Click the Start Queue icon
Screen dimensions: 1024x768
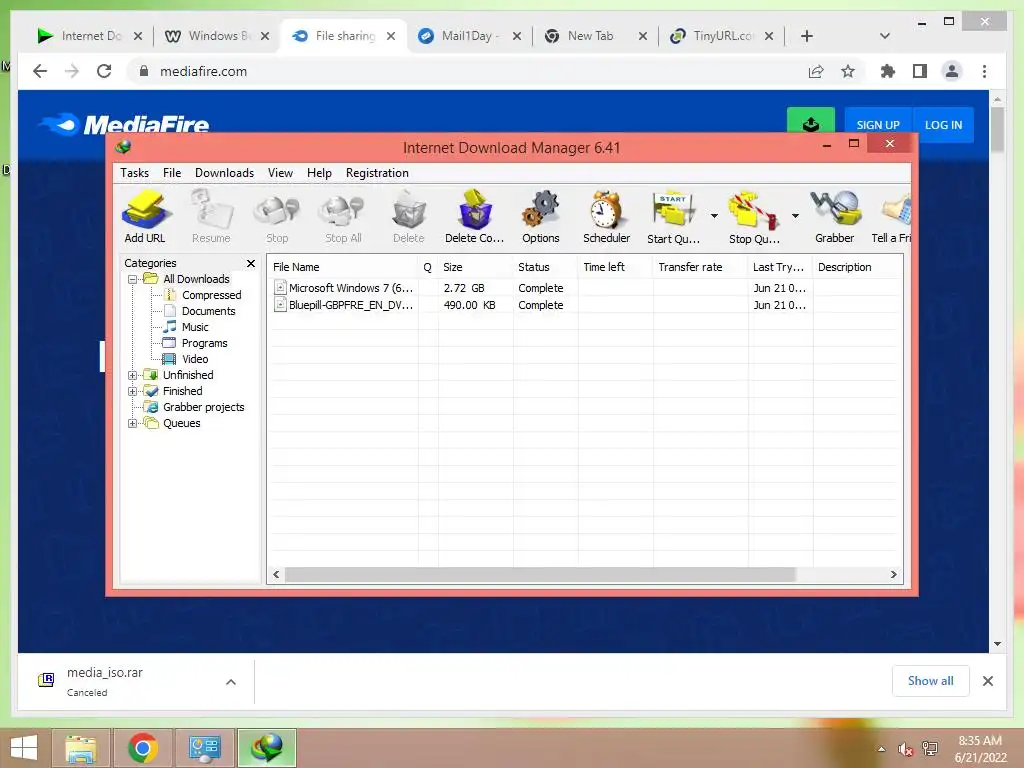[673, 217]
